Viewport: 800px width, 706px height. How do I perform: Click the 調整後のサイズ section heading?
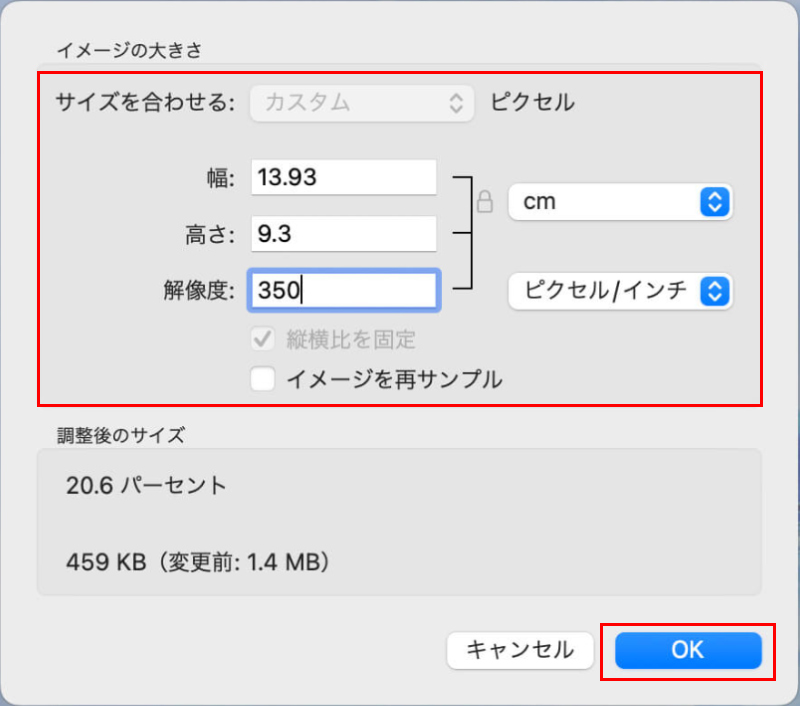[x=121, y=435]
